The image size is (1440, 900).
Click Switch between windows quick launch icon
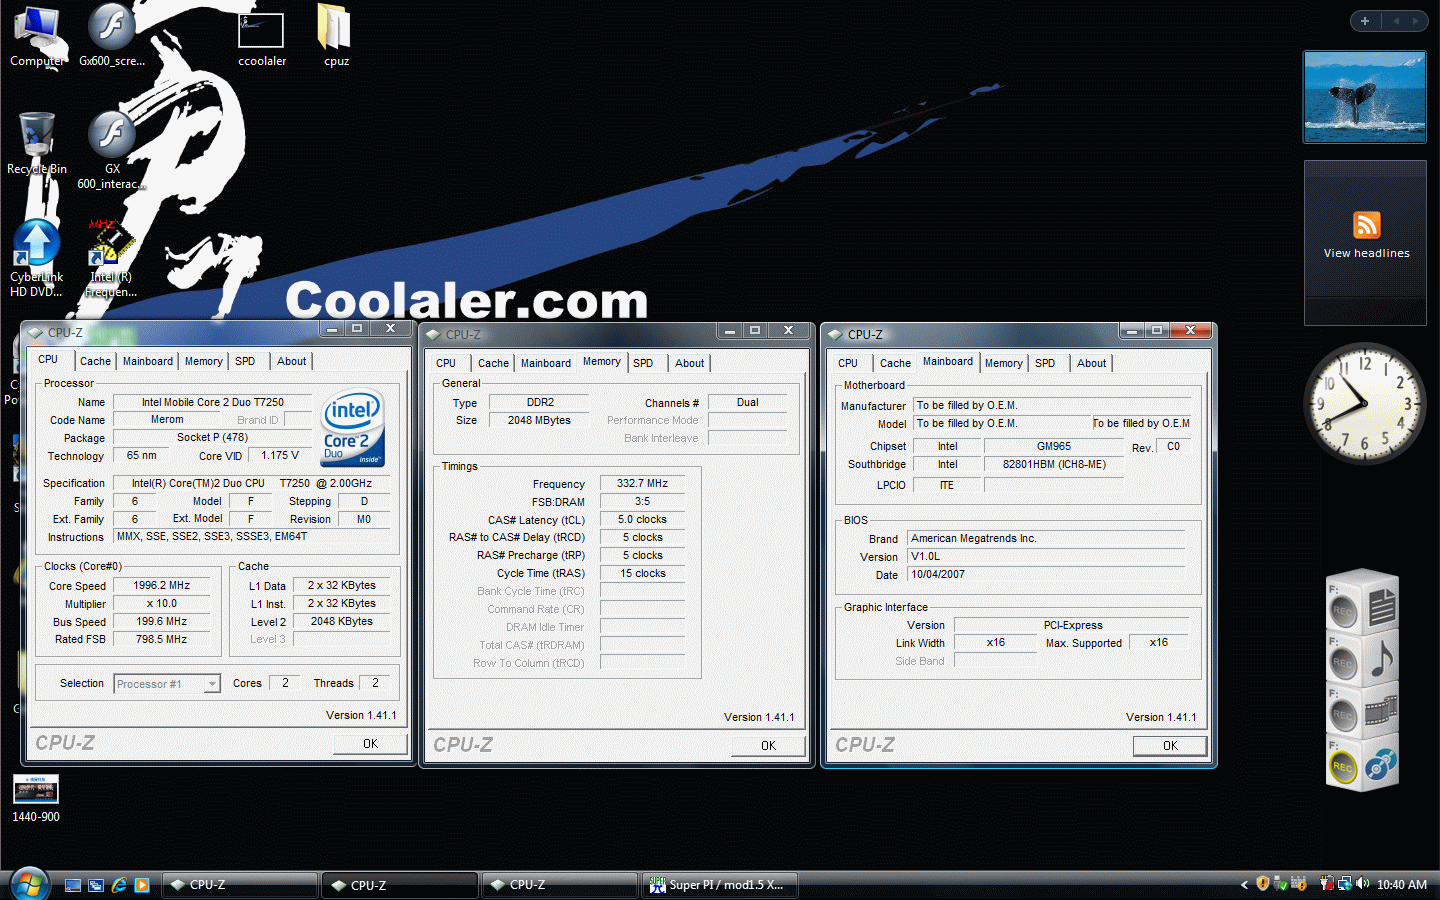tap(96, 885)
